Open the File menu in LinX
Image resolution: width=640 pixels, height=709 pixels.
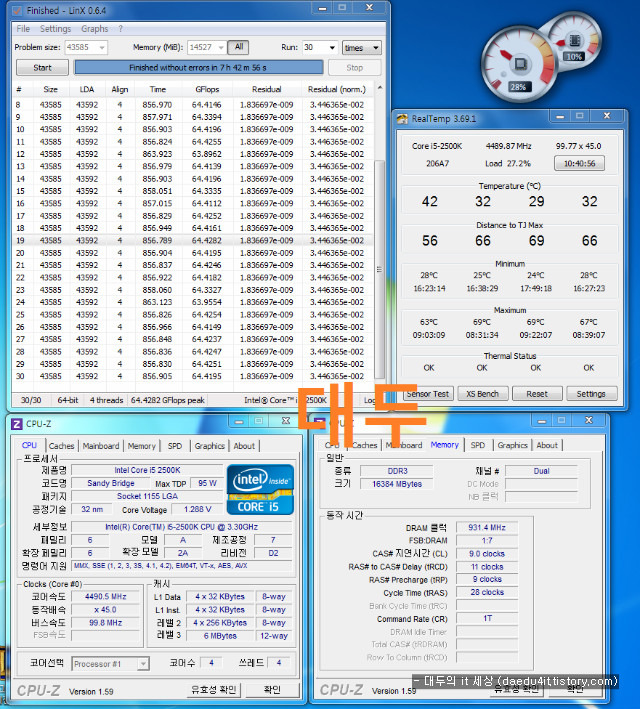23,28
